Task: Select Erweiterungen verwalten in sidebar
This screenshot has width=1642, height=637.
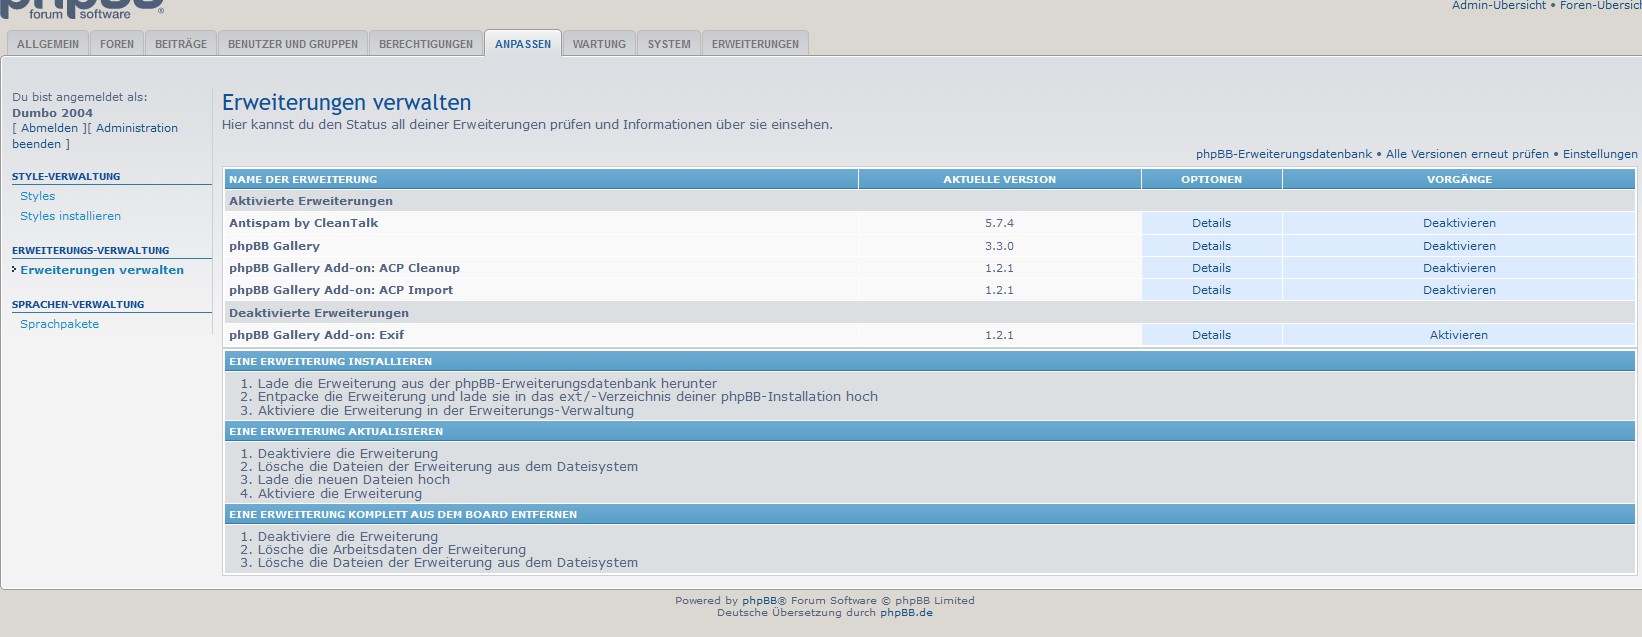Action: [102, 270]
